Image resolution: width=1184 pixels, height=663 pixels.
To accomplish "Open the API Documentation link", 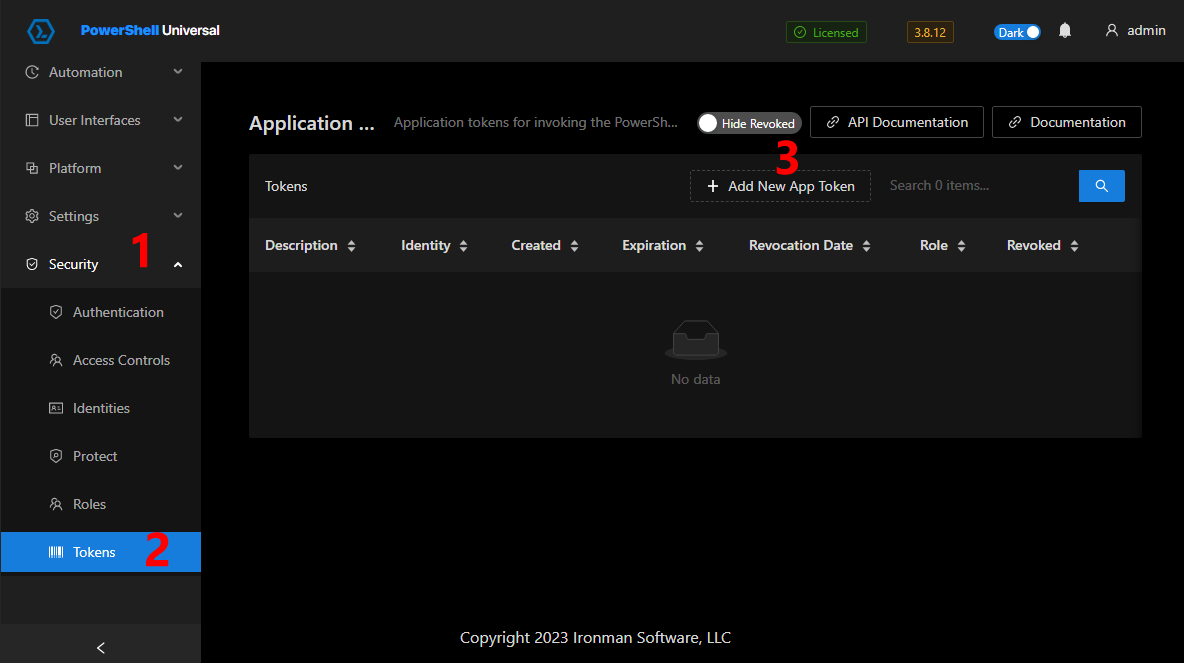I will point(897,122).
